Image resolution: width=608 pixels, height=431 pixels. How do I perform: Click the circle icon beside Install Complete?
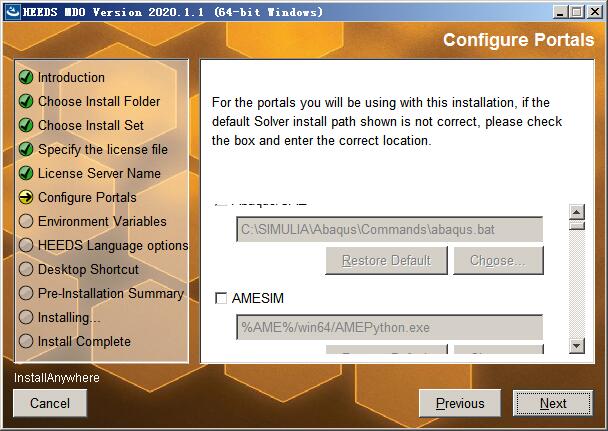pyautogui.click(x=26, y=341)
